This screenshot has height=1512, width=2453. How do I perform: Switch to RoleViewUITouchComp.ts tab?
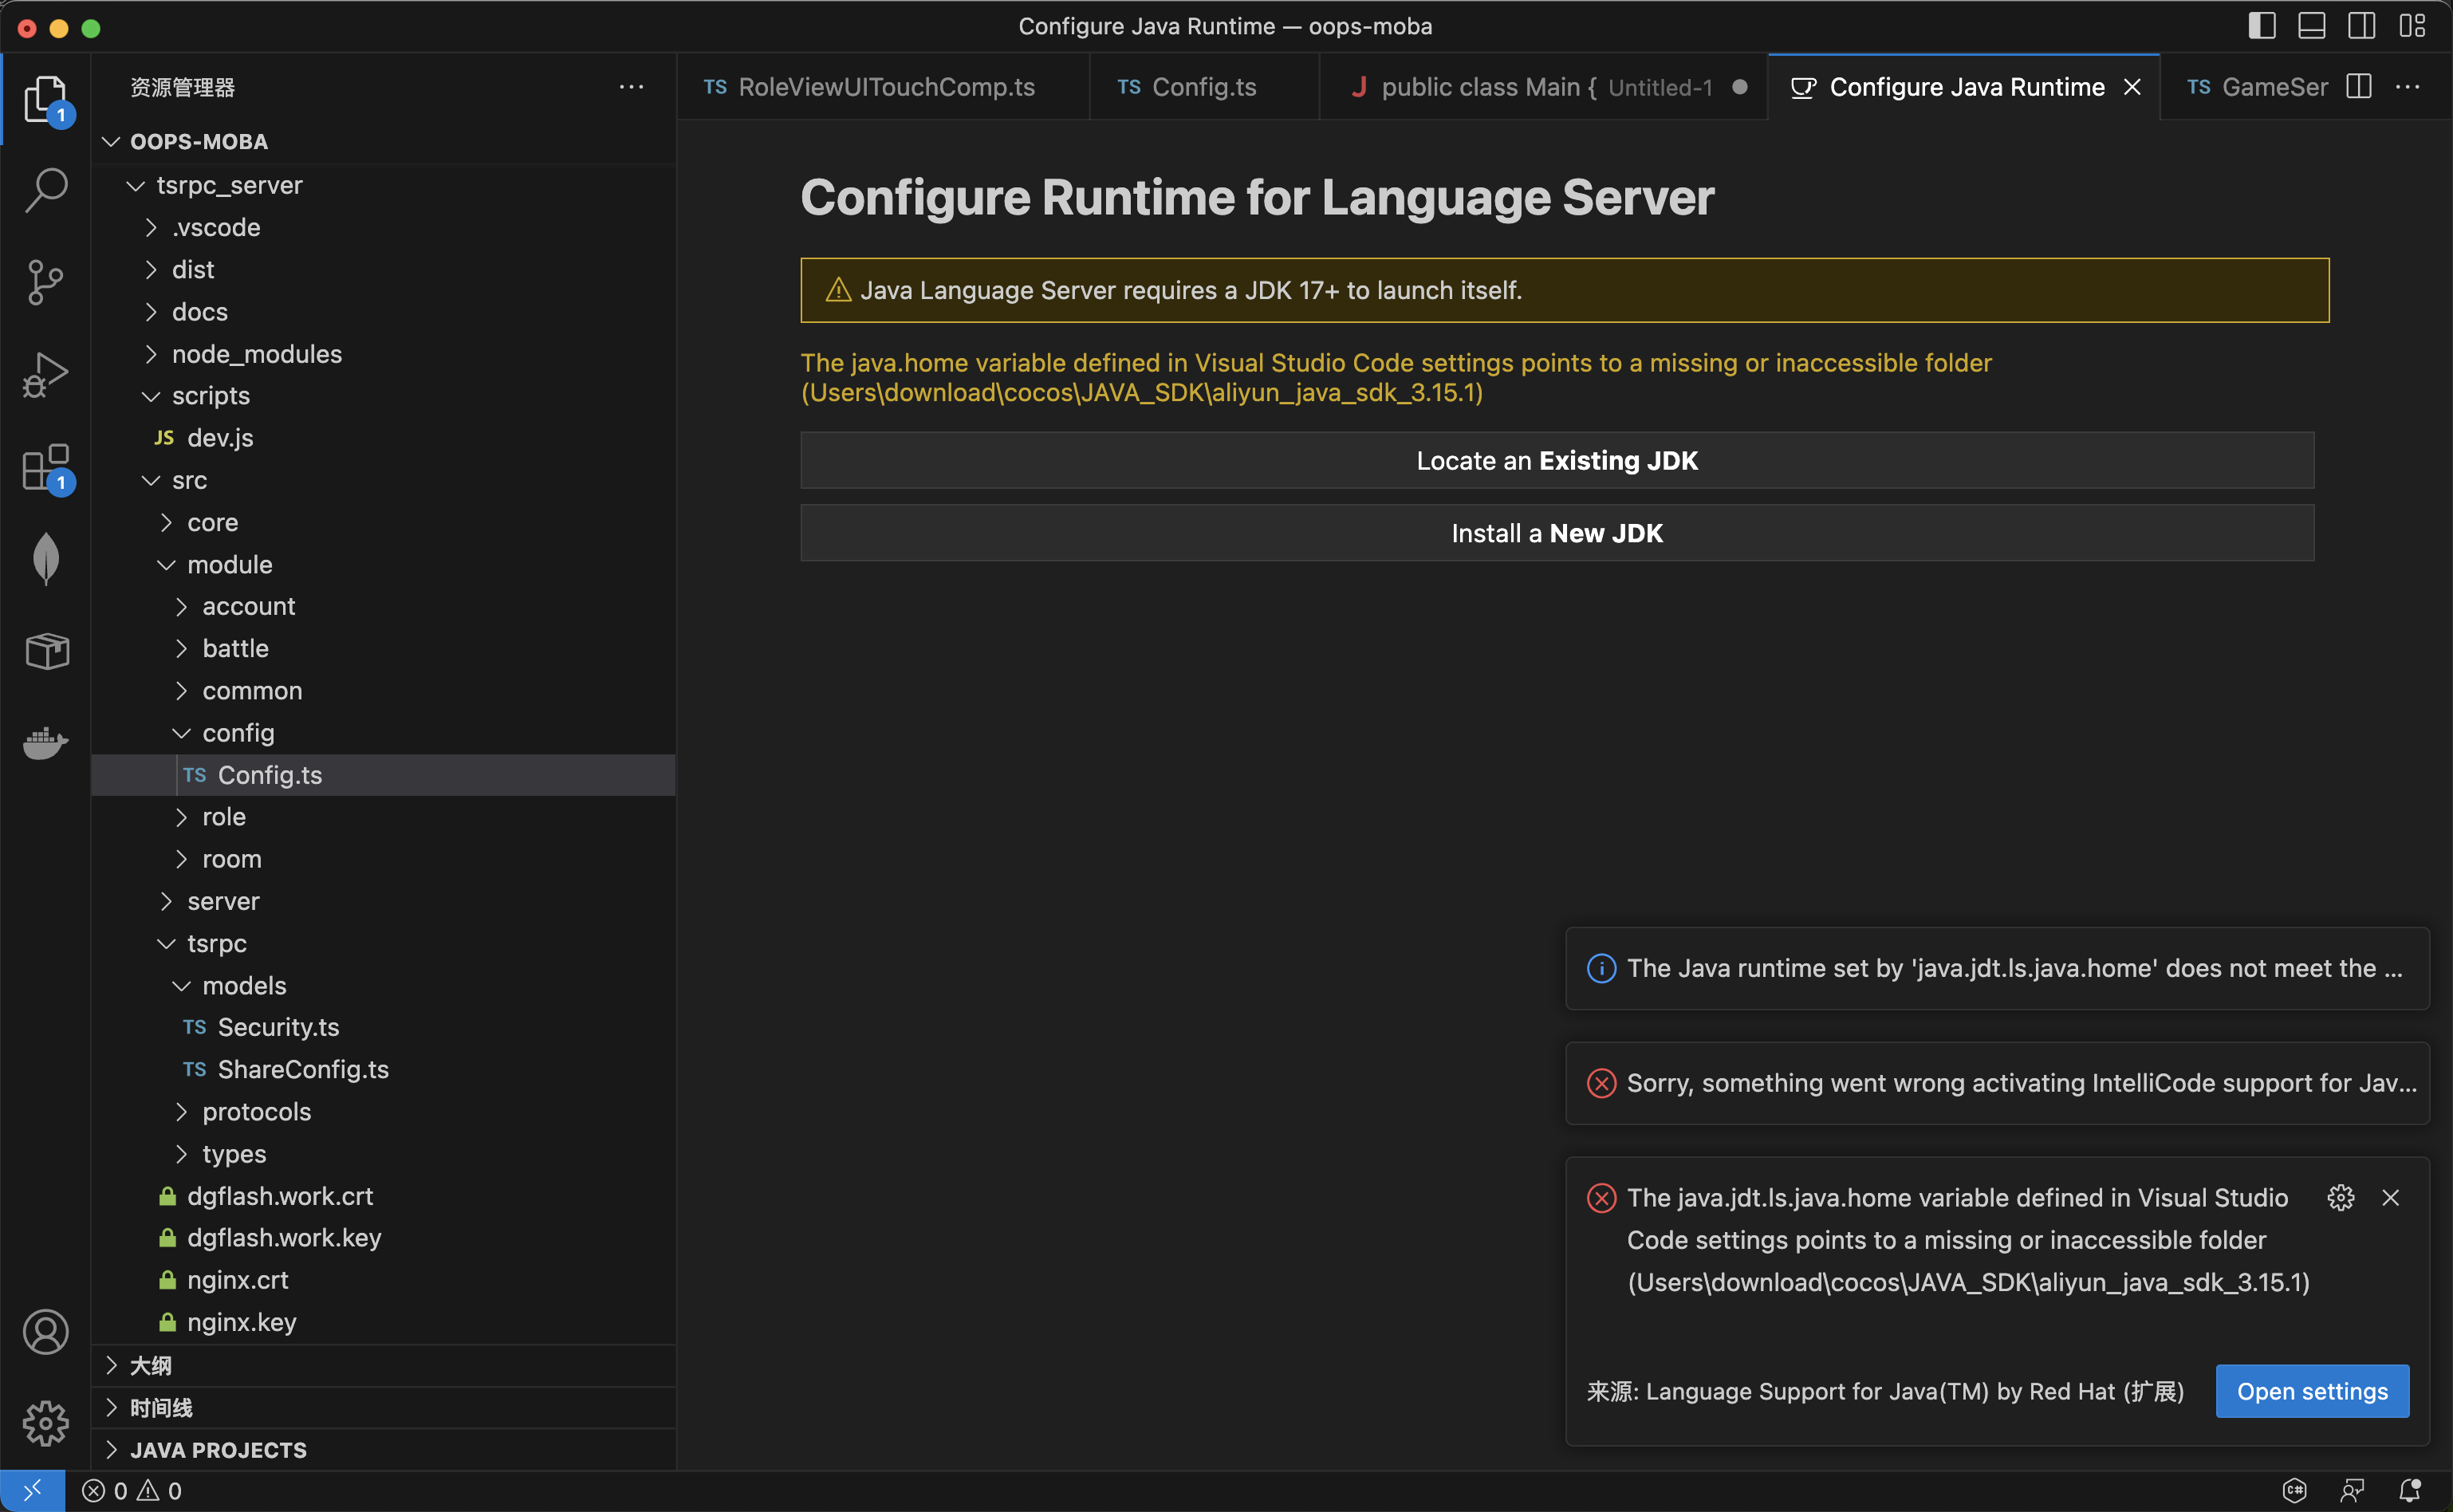pos(884,87)
